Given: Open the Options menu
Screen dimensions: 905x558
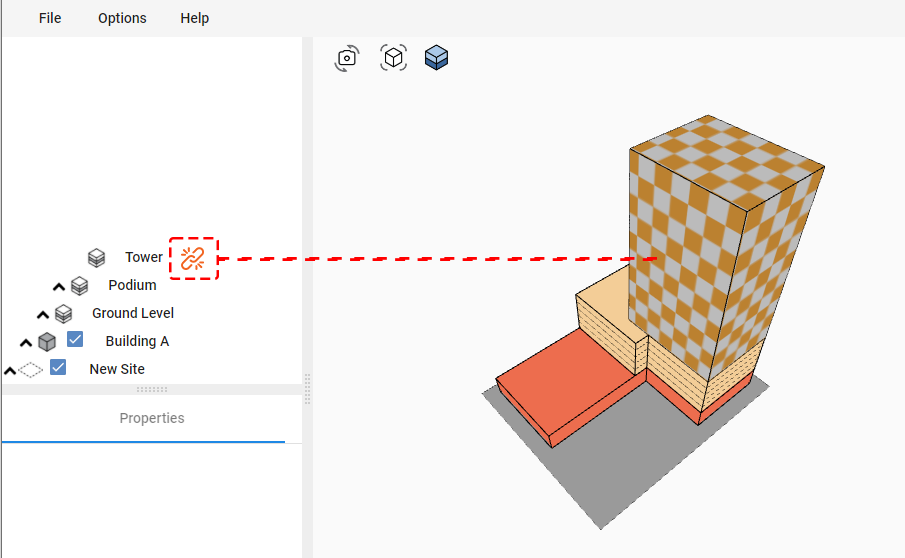Looking at the screenshot, I should 122,18.
